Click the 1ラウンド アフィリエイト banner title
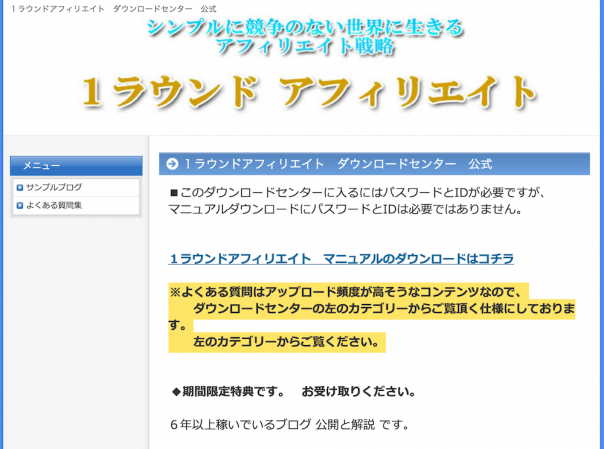Screen dimensions: 604x449 (309, 92)
